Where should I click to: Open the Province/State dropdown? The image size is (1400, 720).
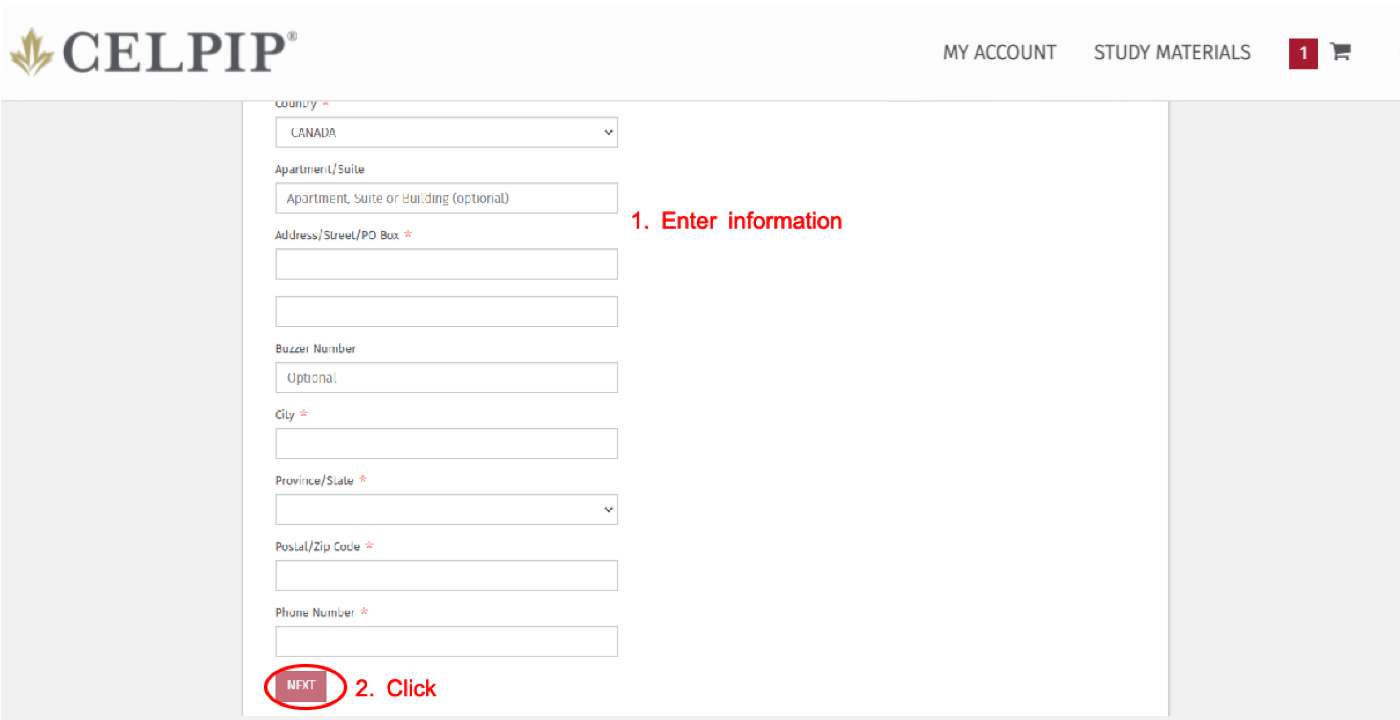(x=446, y=510)
